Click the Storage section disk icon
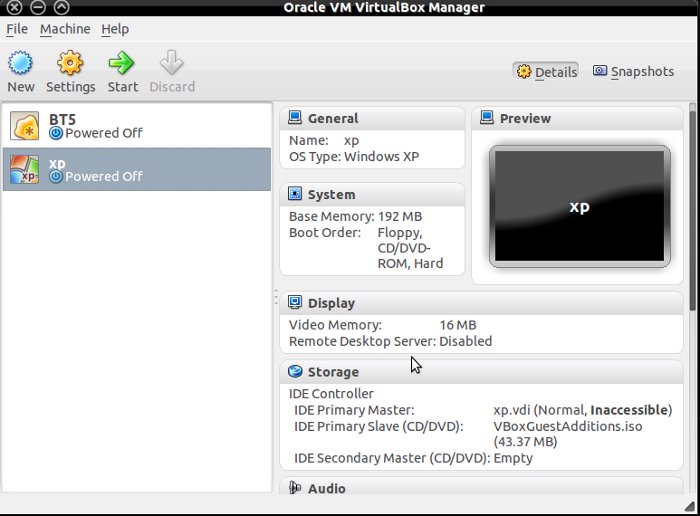Image resolution: width=700 pixels, height=516 pixels. (x=295, y=371)
